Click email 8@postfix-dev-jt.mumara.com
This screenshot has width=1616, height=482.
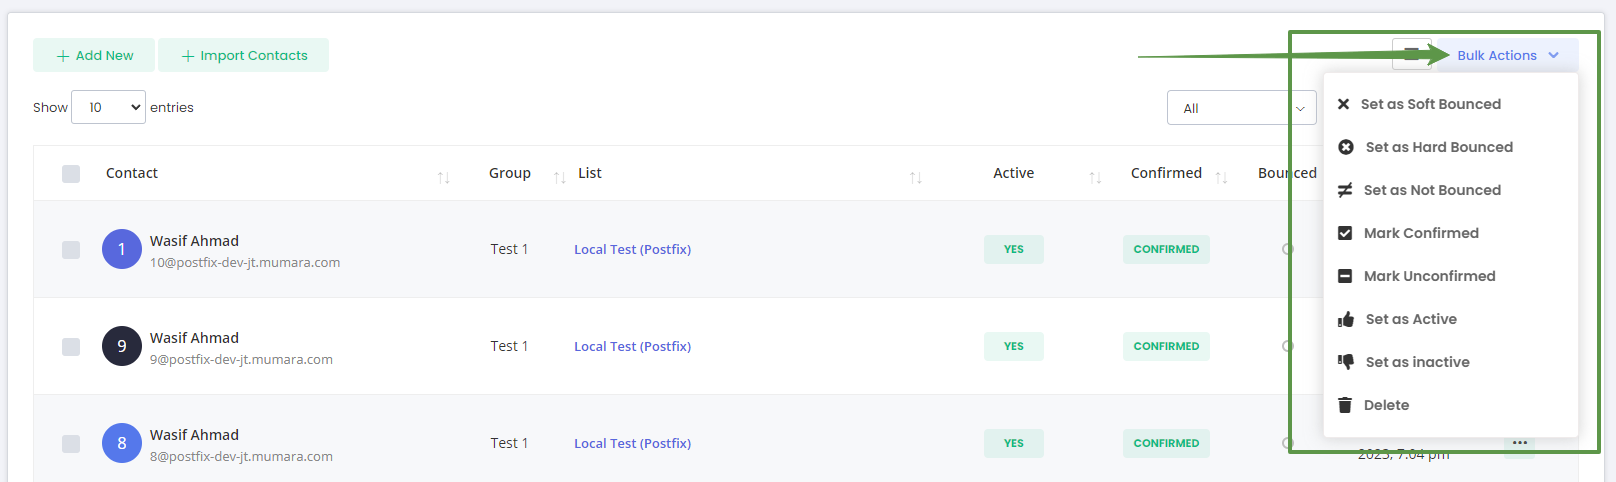tap(241, 456)
